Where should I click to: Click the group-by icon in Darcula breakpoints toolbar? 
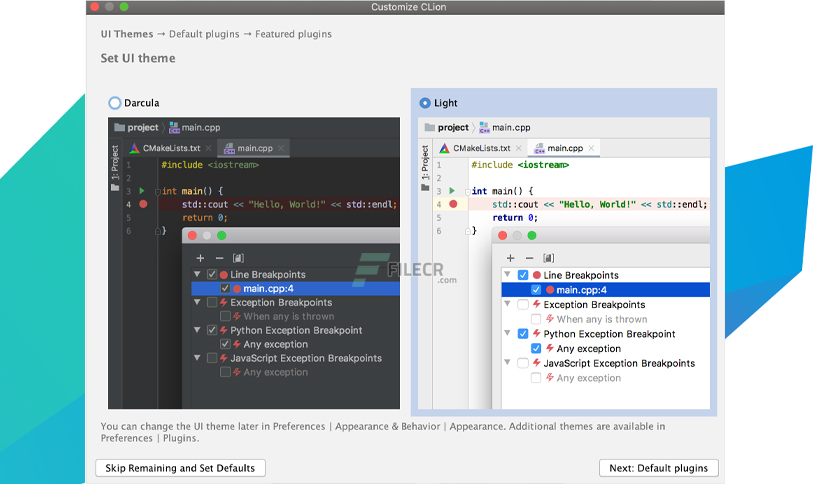[238, 258]
